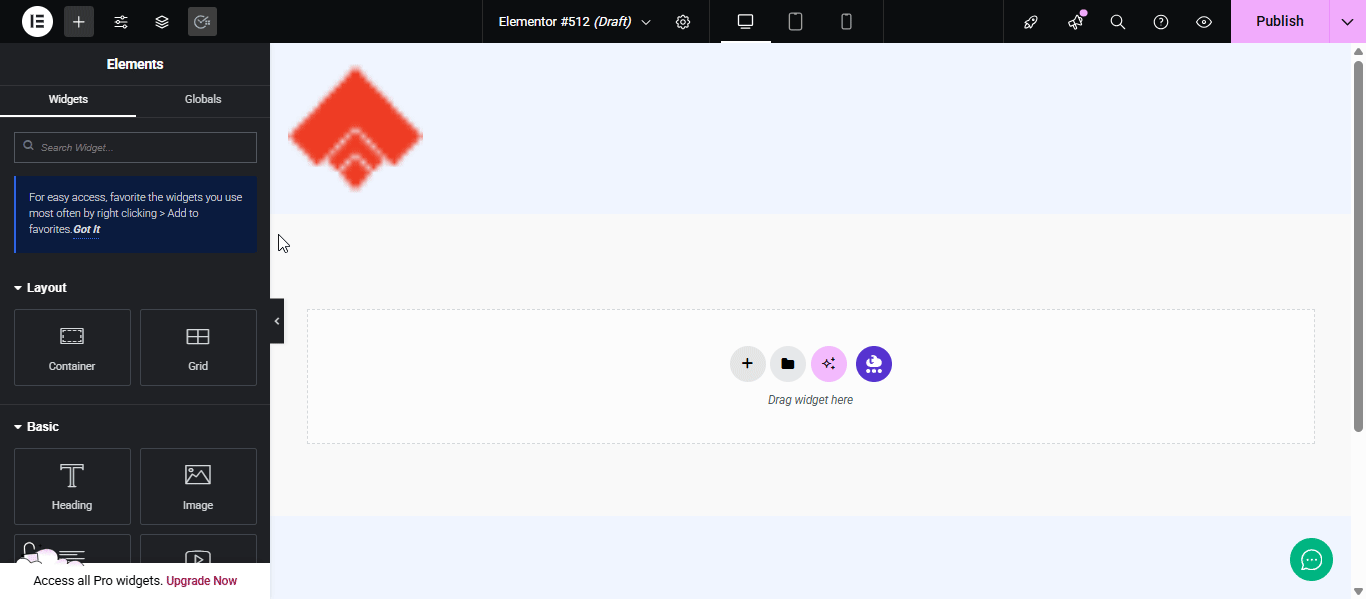This screenshot has height=599, width=1366.
Task: Open the Elementor logo menu
Action: [37, 21]
